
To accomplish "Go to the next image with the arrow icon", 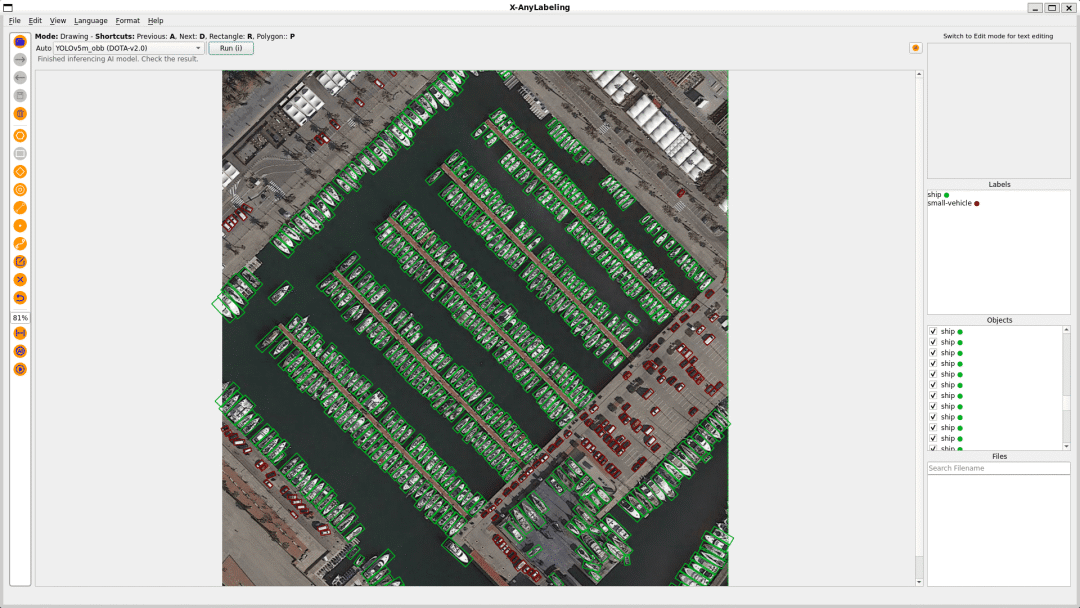I will coord(20,60).
